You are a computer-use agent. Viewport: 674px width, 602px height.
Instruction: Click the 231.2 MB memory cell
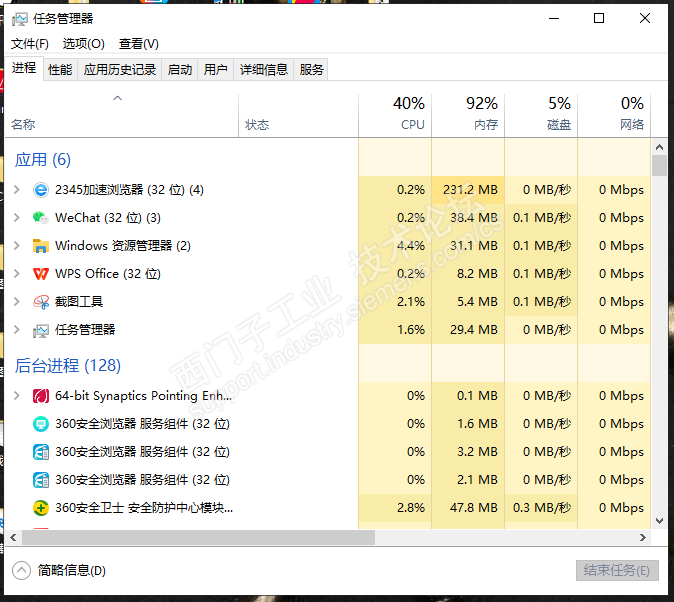[x=468, y=190]
